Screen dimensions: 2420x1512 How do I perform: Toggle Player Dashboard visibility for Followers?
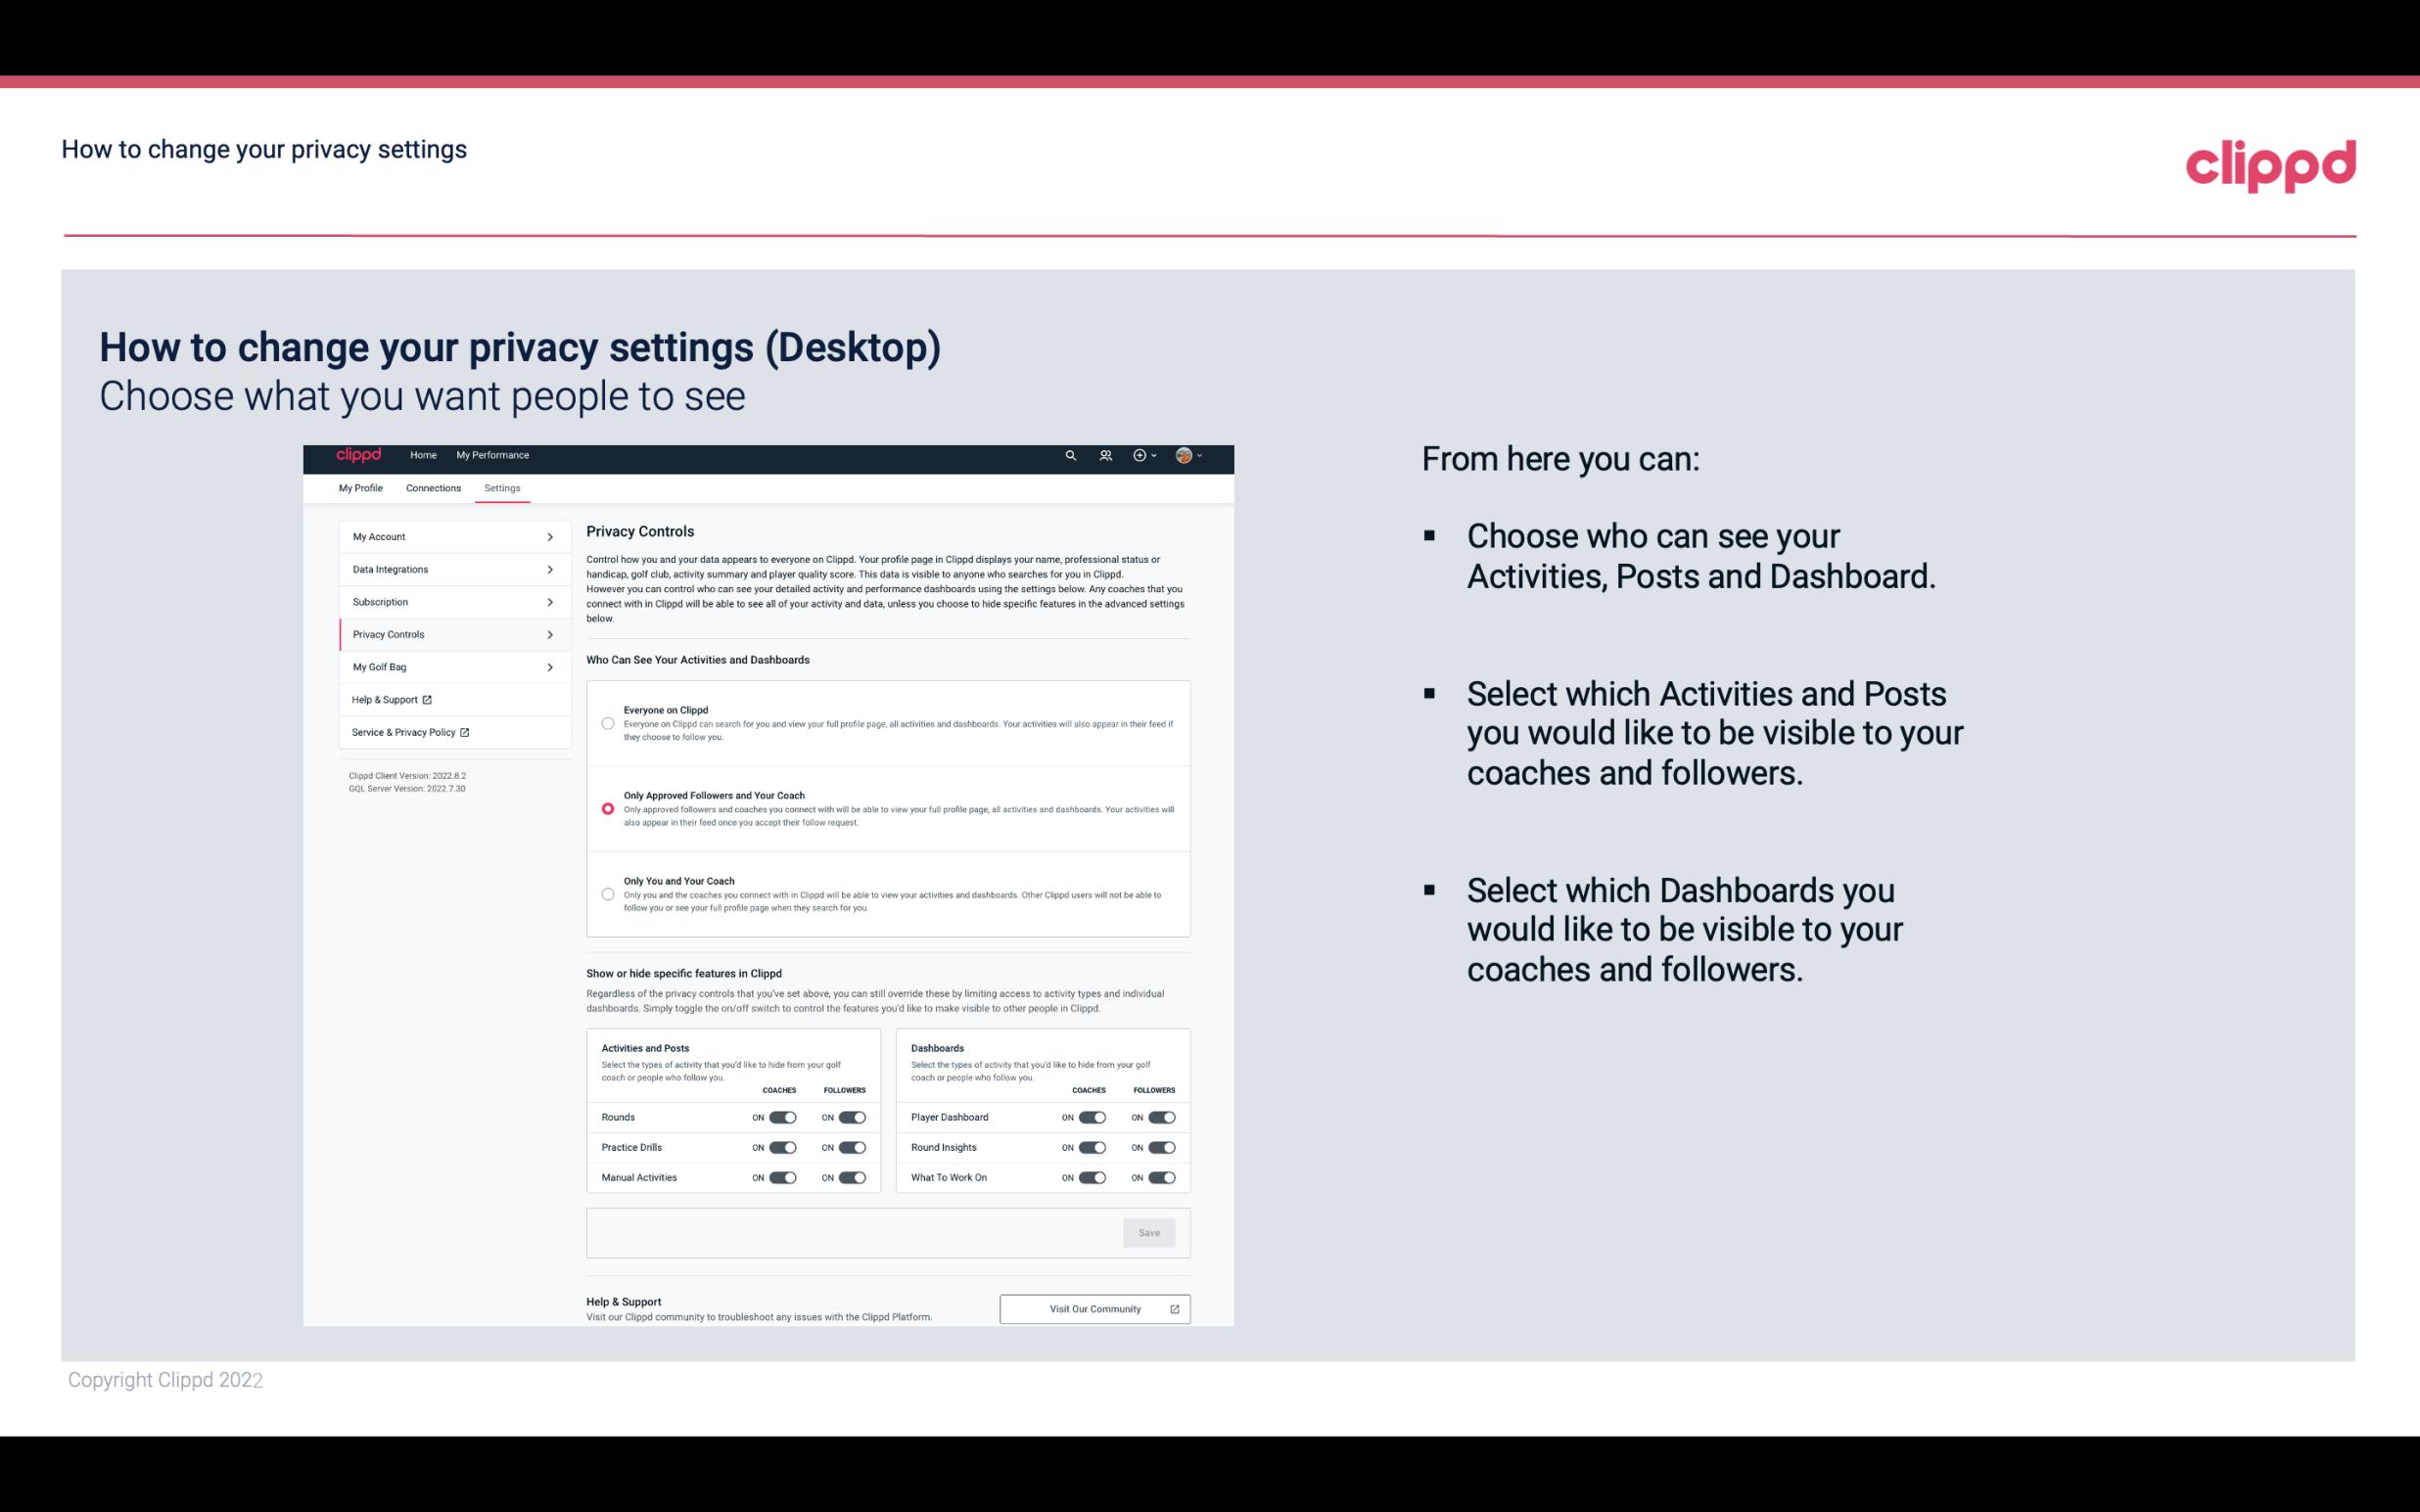tap(1160, 1115)
